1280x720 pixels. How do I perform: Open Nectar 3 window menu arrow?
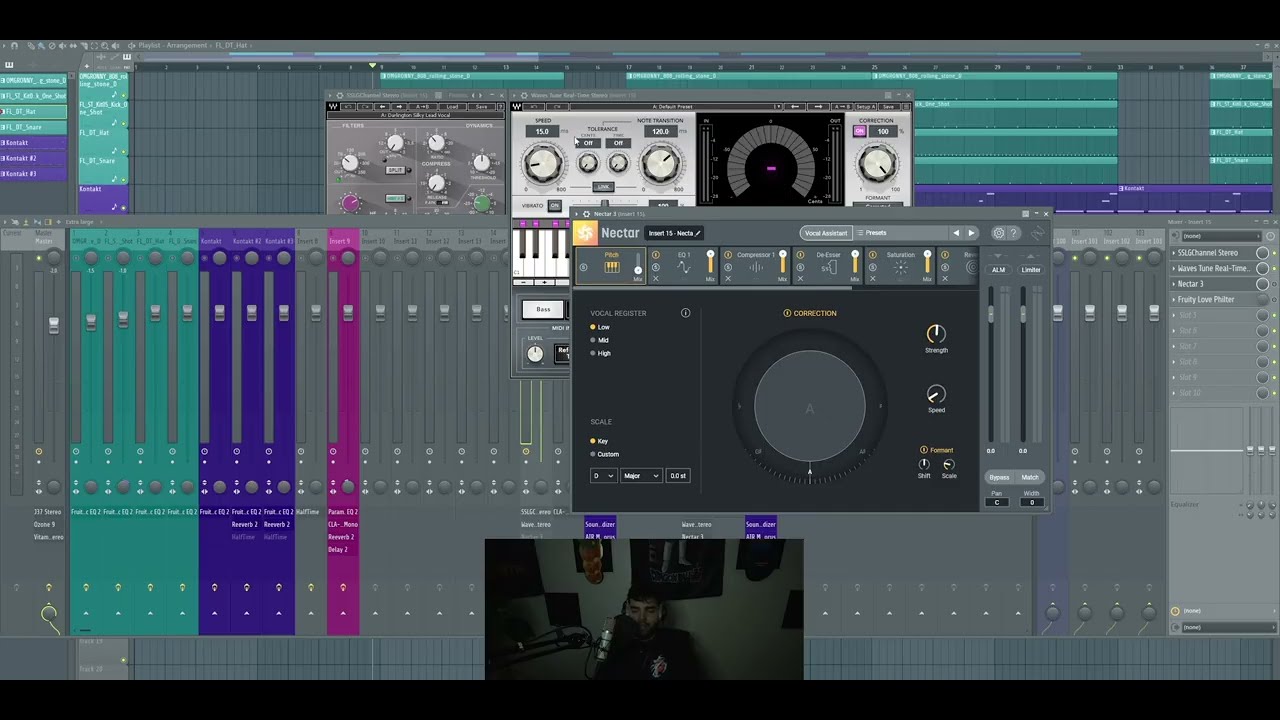click(576, 213)
